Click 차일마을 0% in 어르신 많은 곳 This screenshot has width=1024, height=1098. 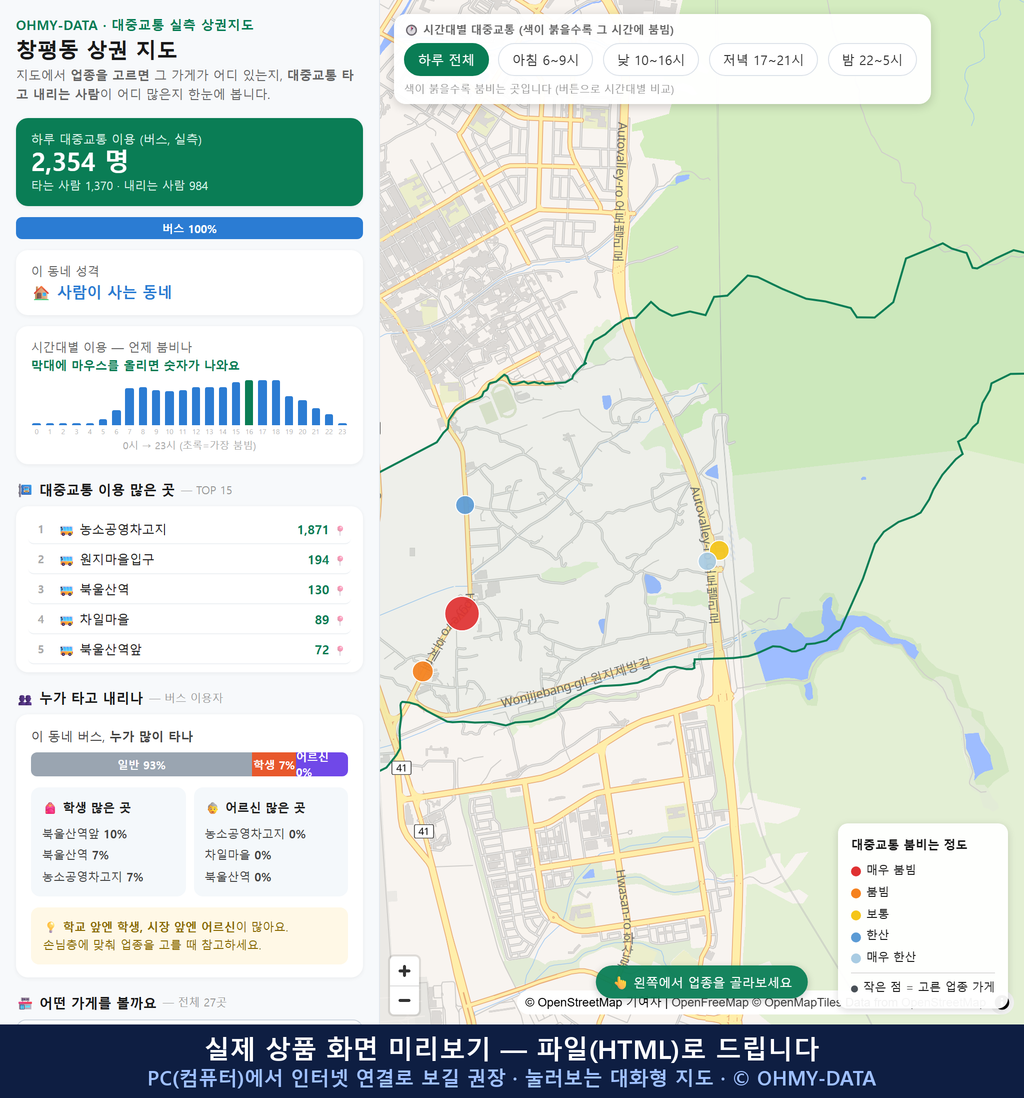point(237,855)
